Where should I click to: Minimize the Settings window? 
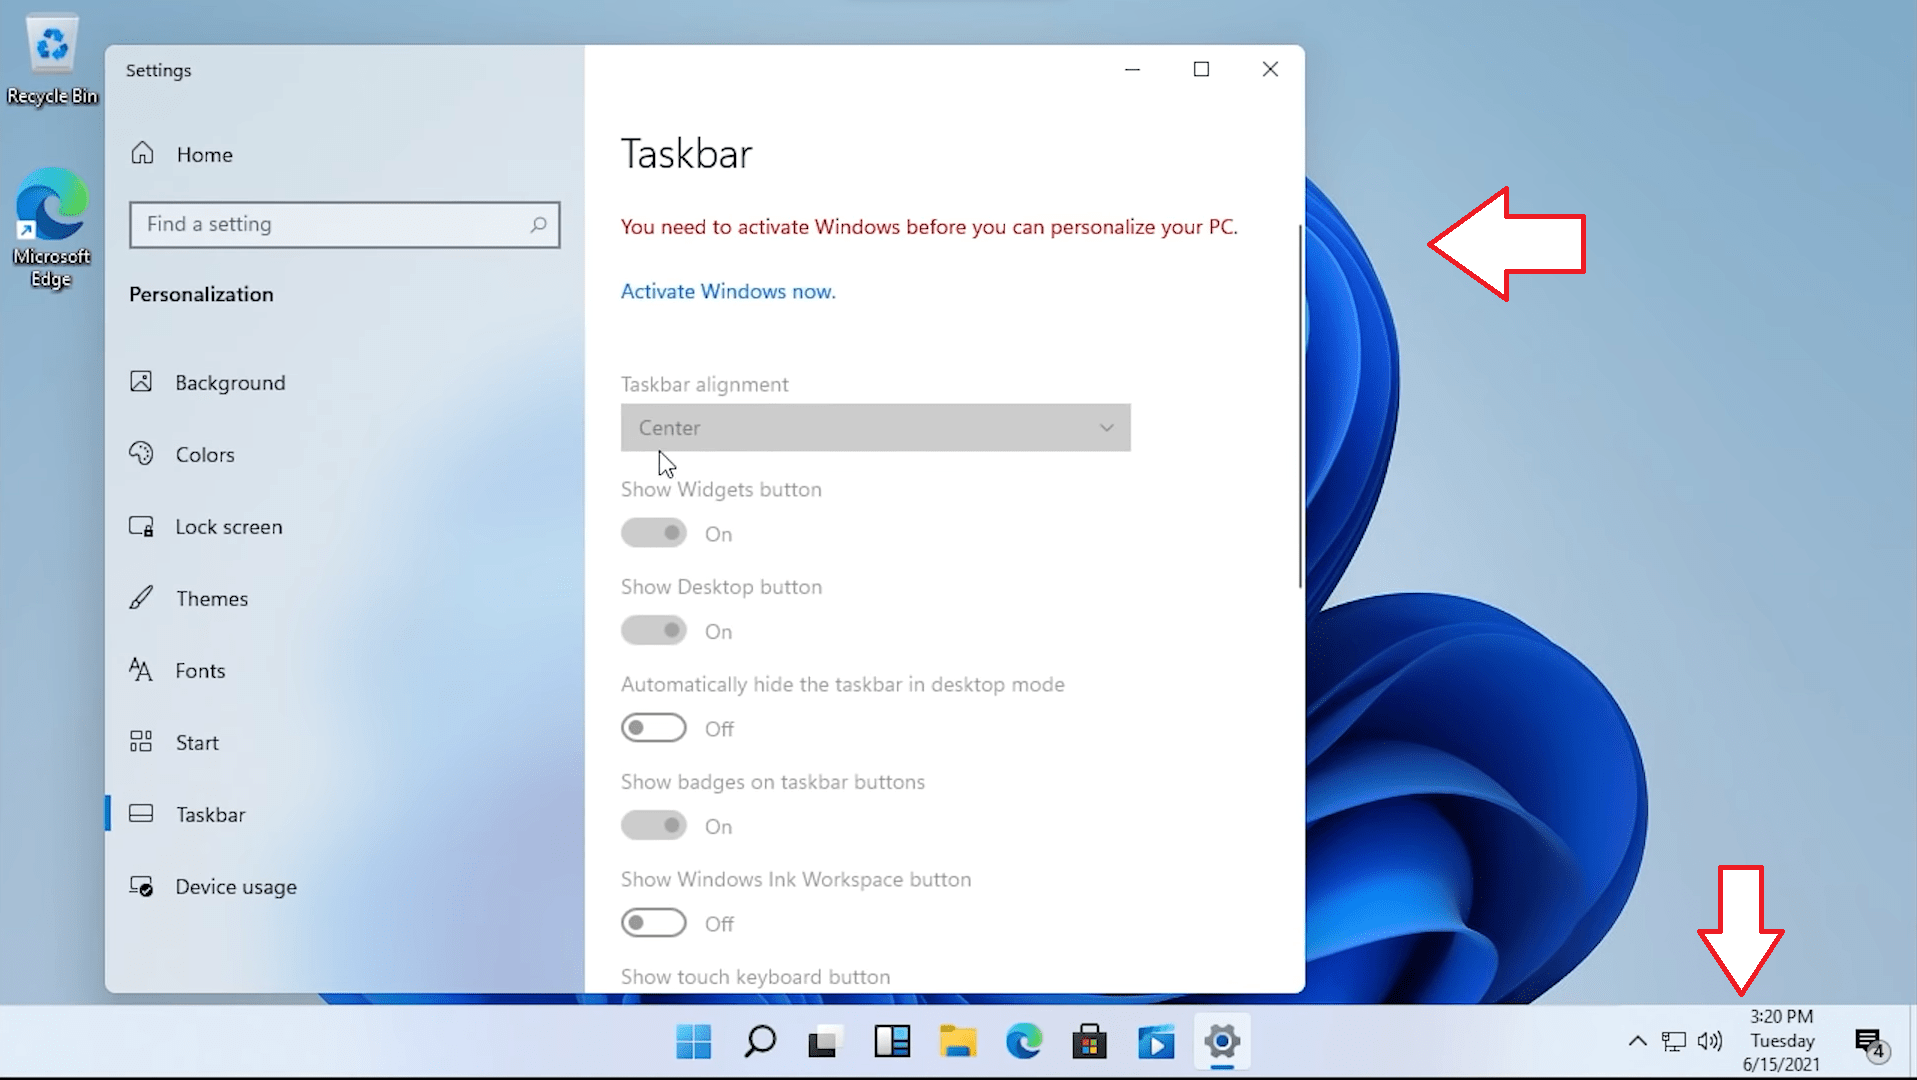pyautogui.click(x=1132, y=69)
